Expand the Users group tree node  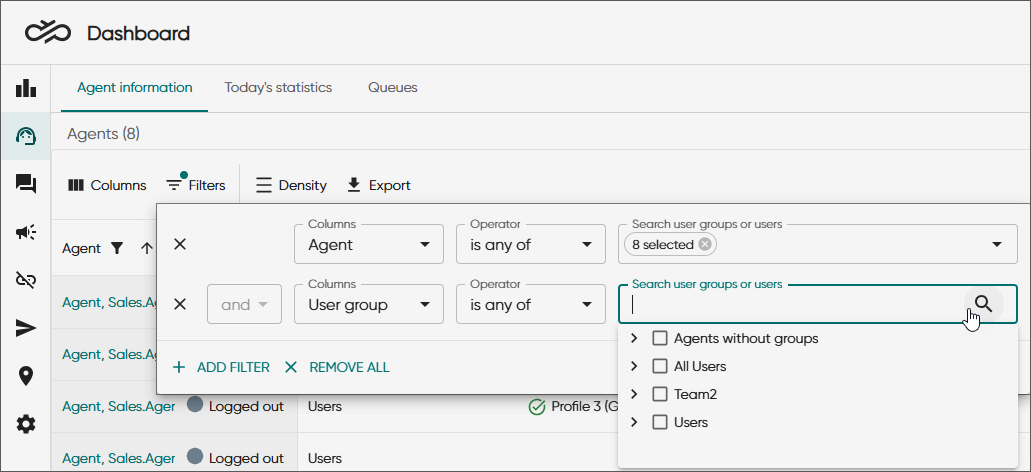634,422
